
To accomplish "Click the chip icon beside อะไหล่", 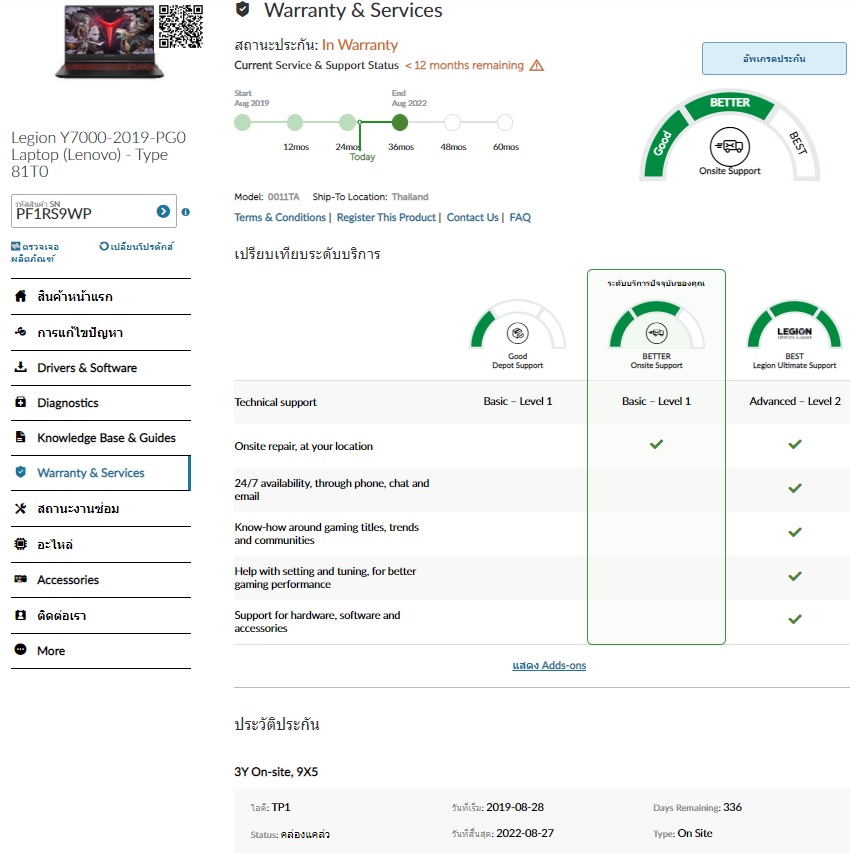I will (x=21, y=543).
